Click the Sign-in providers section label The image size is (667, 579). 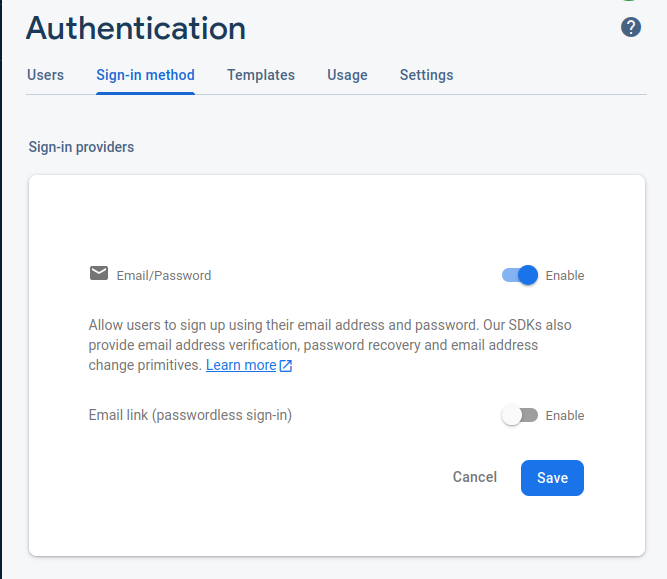point(81,147)
